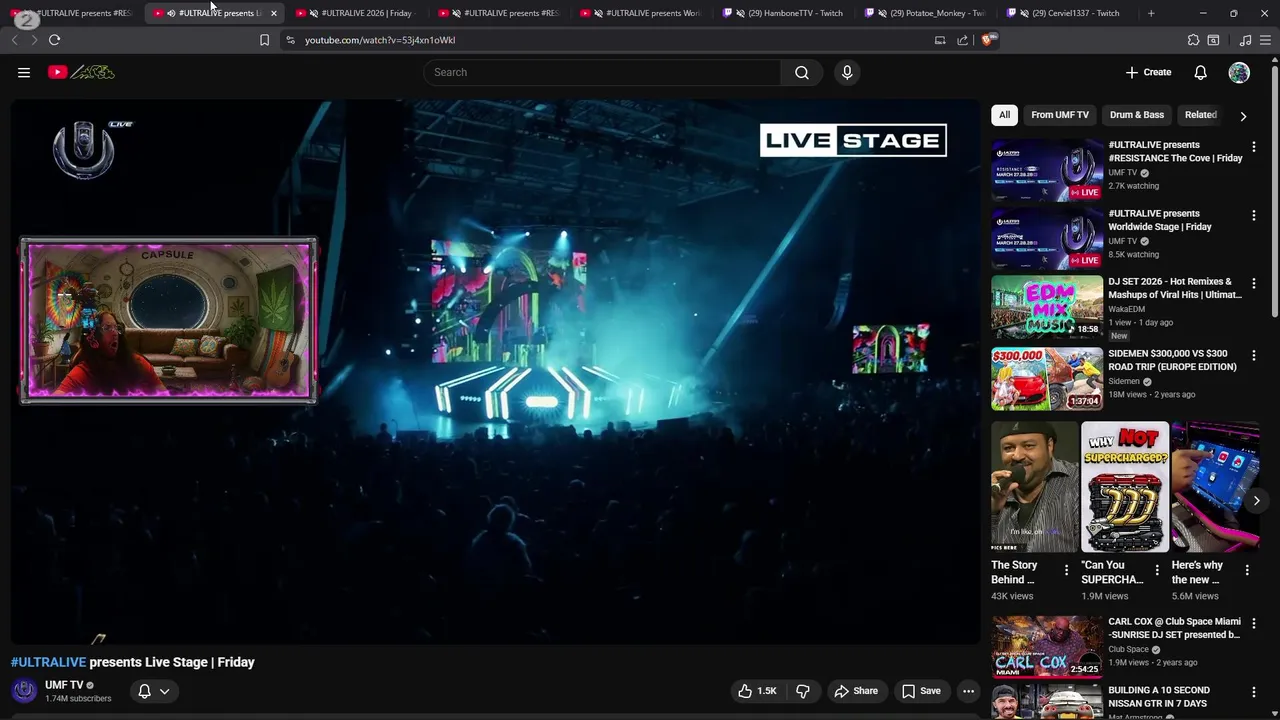Open browser main menu hamburger icon
This screenshot has height=720, width=1280.
[1266, 40]
